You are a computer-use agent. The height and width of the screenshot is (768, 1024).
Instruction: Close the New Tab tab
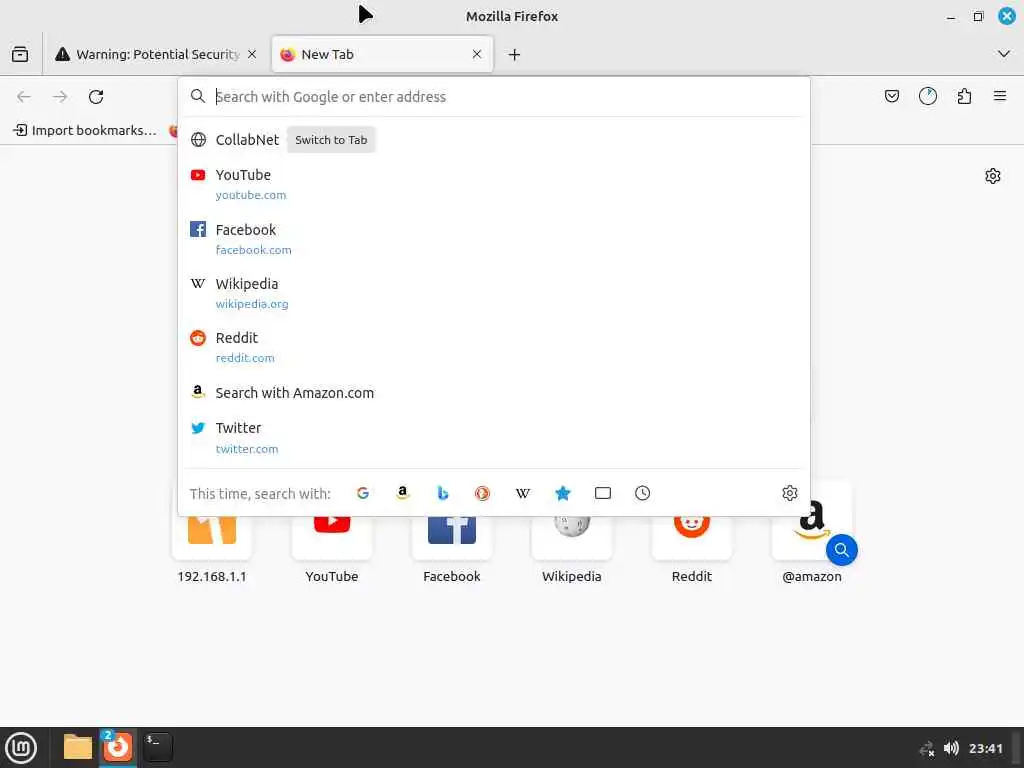point(477,54)
